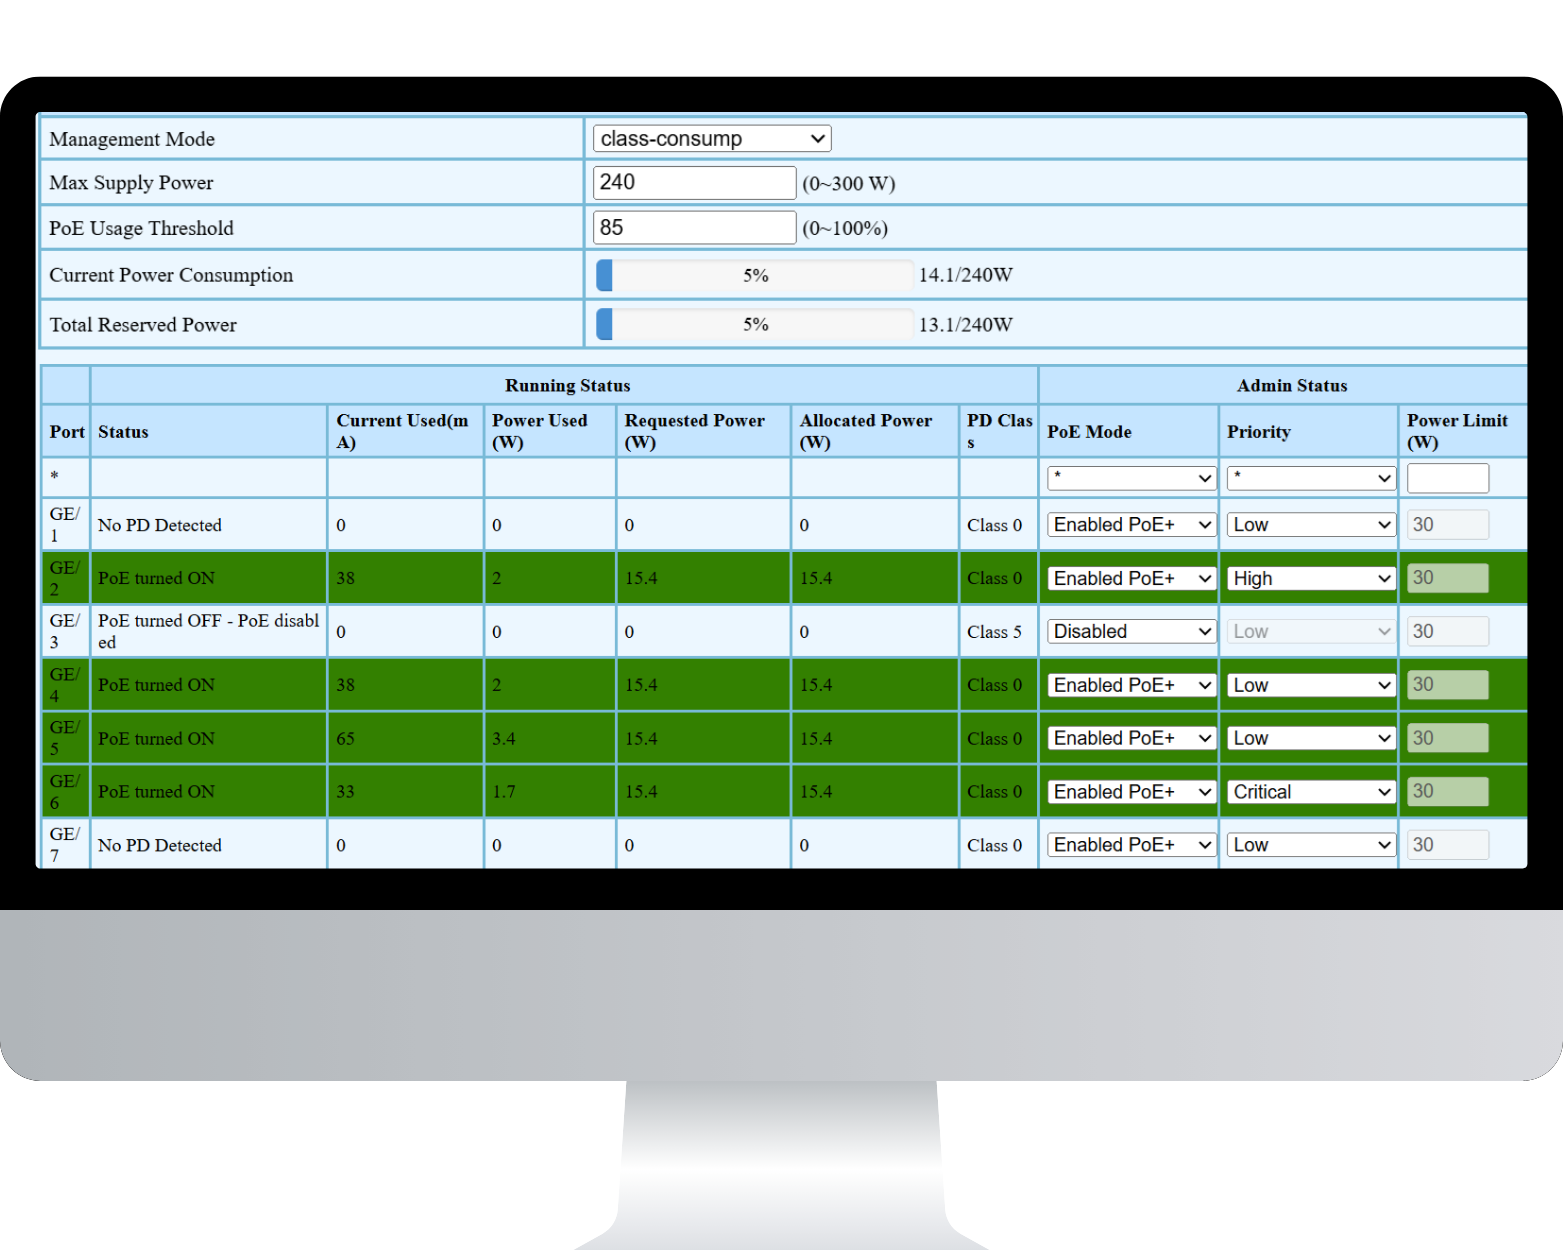
Task: Open PoE Mode dropdown for port GE/3
Action: (x=1131, y=632)
